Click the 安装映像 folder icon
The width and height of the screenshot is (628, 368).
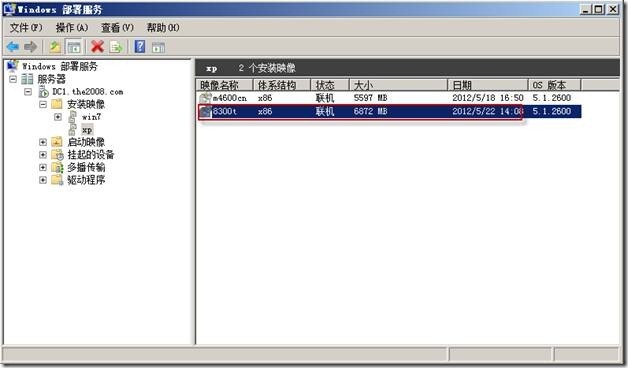pyautogui.click(x=57, y=104)
